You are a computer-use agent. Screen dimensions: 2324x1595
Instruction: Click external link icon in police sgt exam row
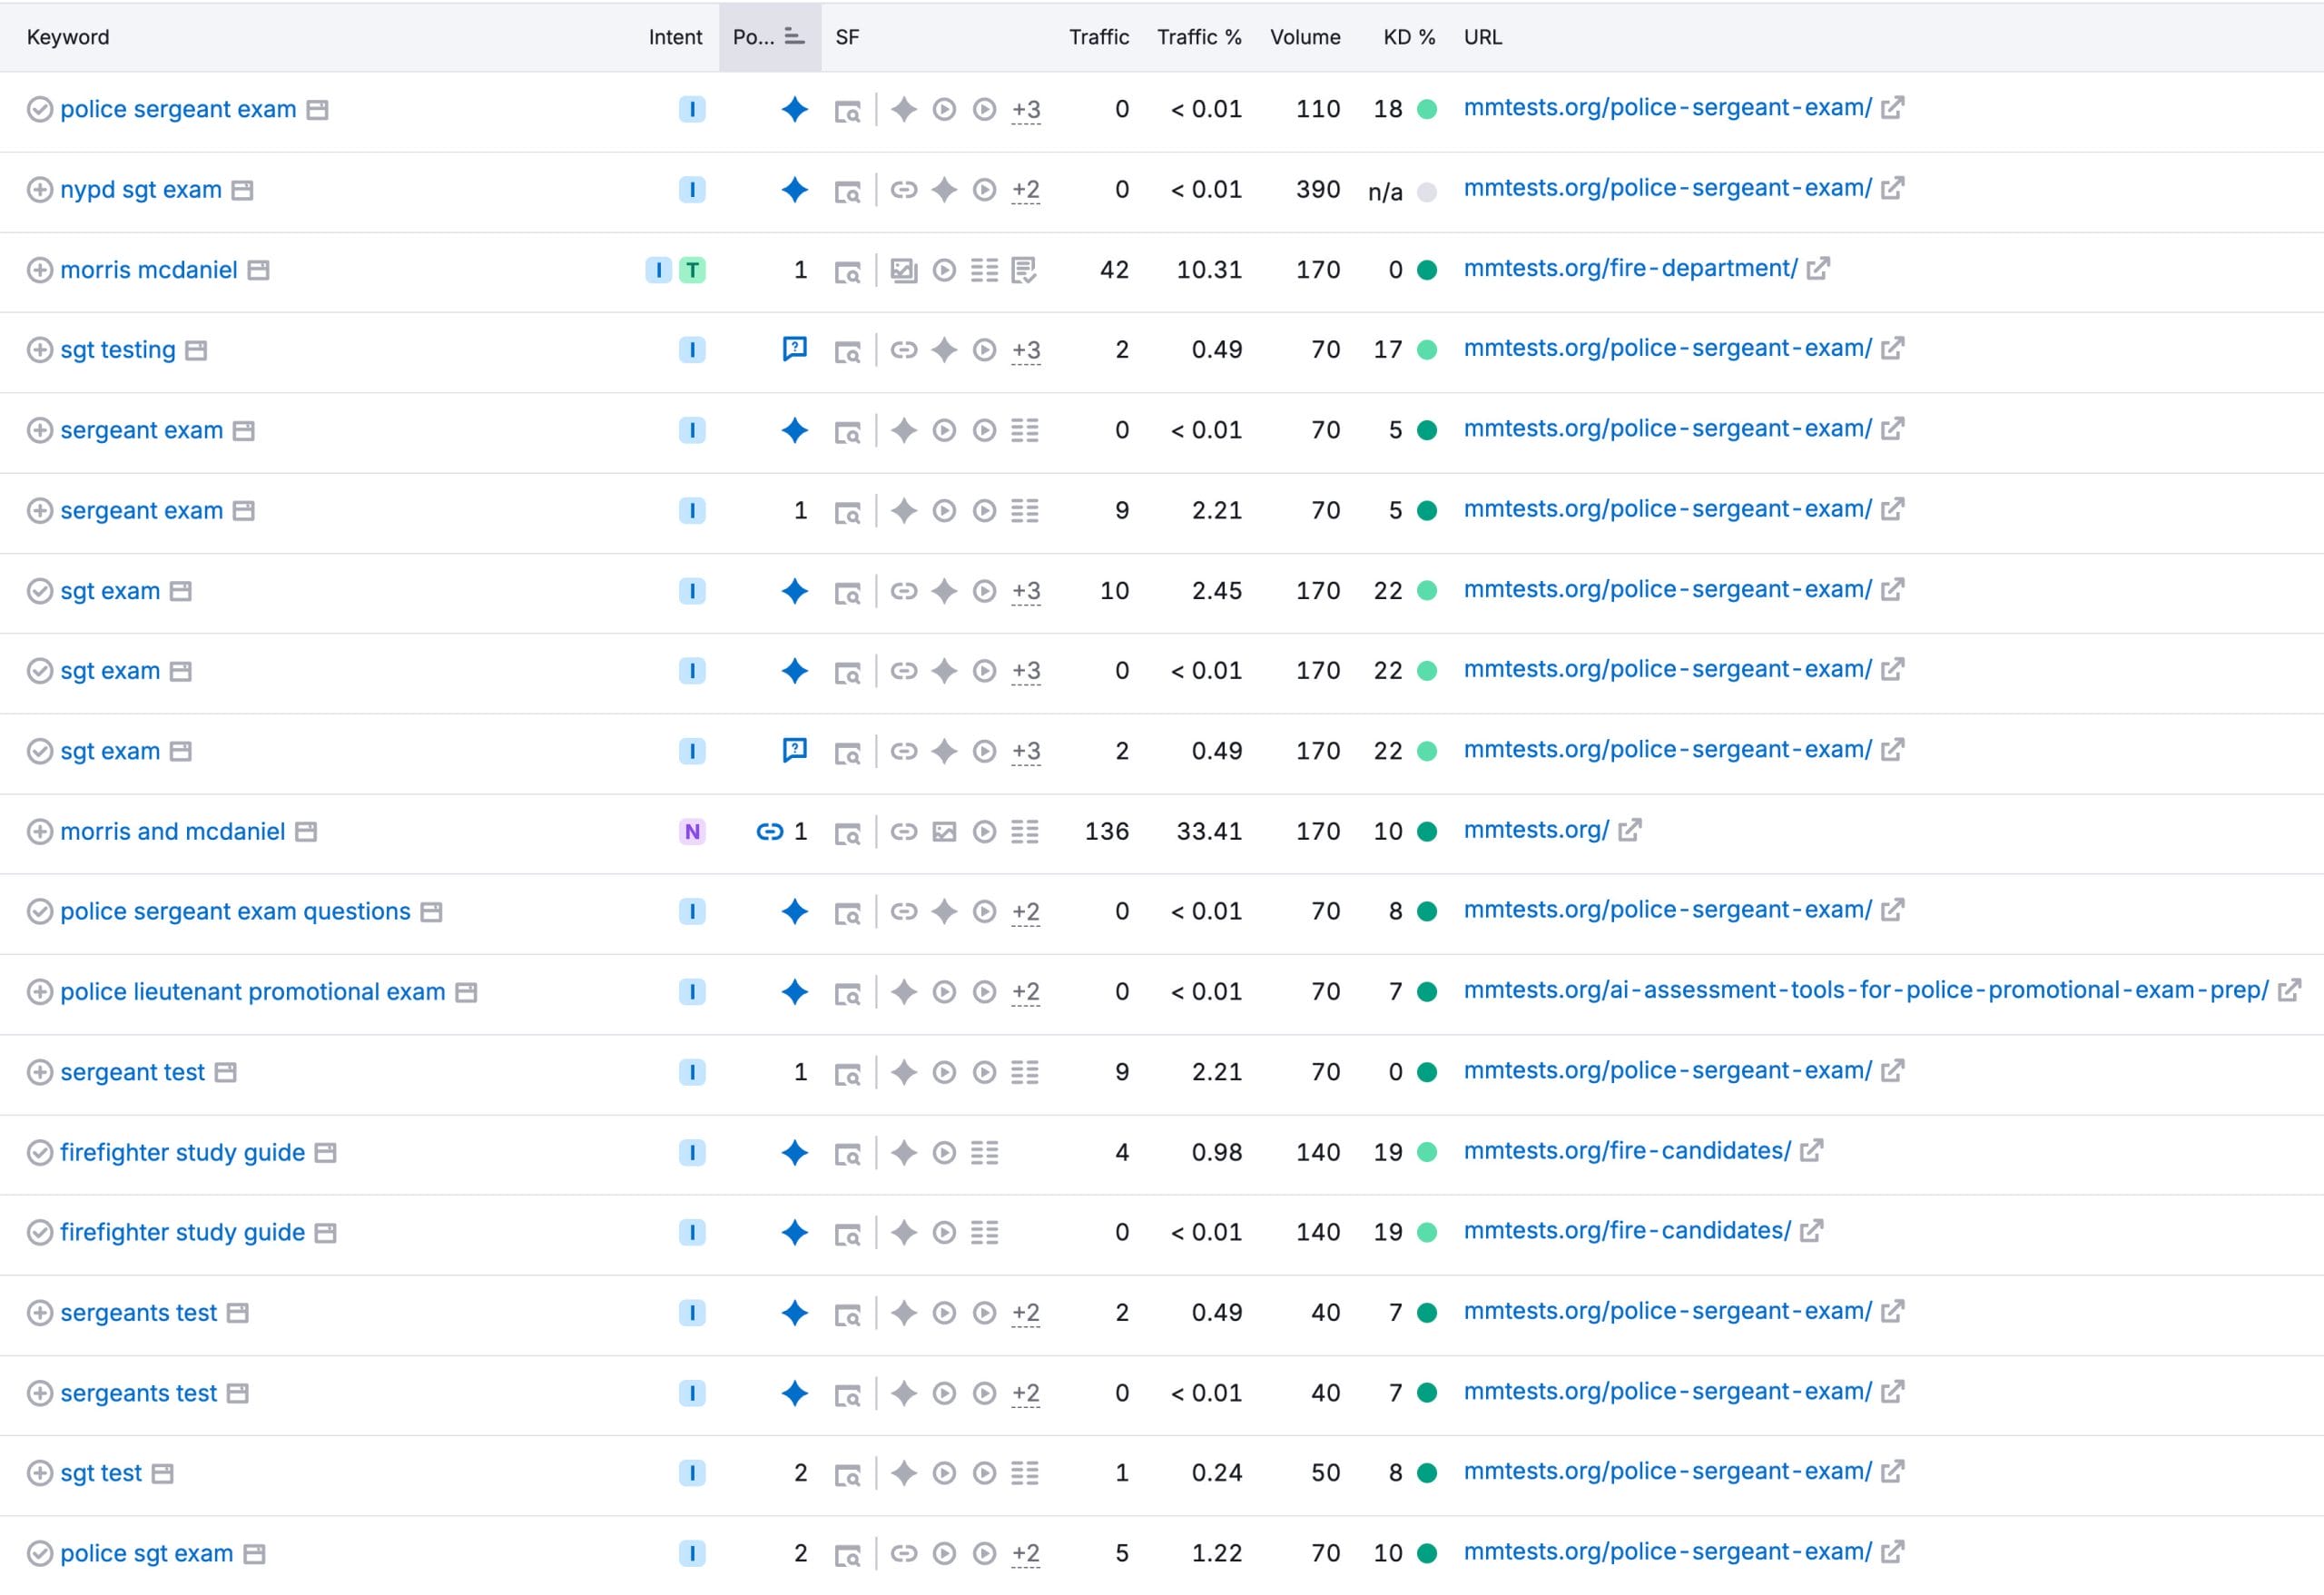(x=1892, y=1552)
